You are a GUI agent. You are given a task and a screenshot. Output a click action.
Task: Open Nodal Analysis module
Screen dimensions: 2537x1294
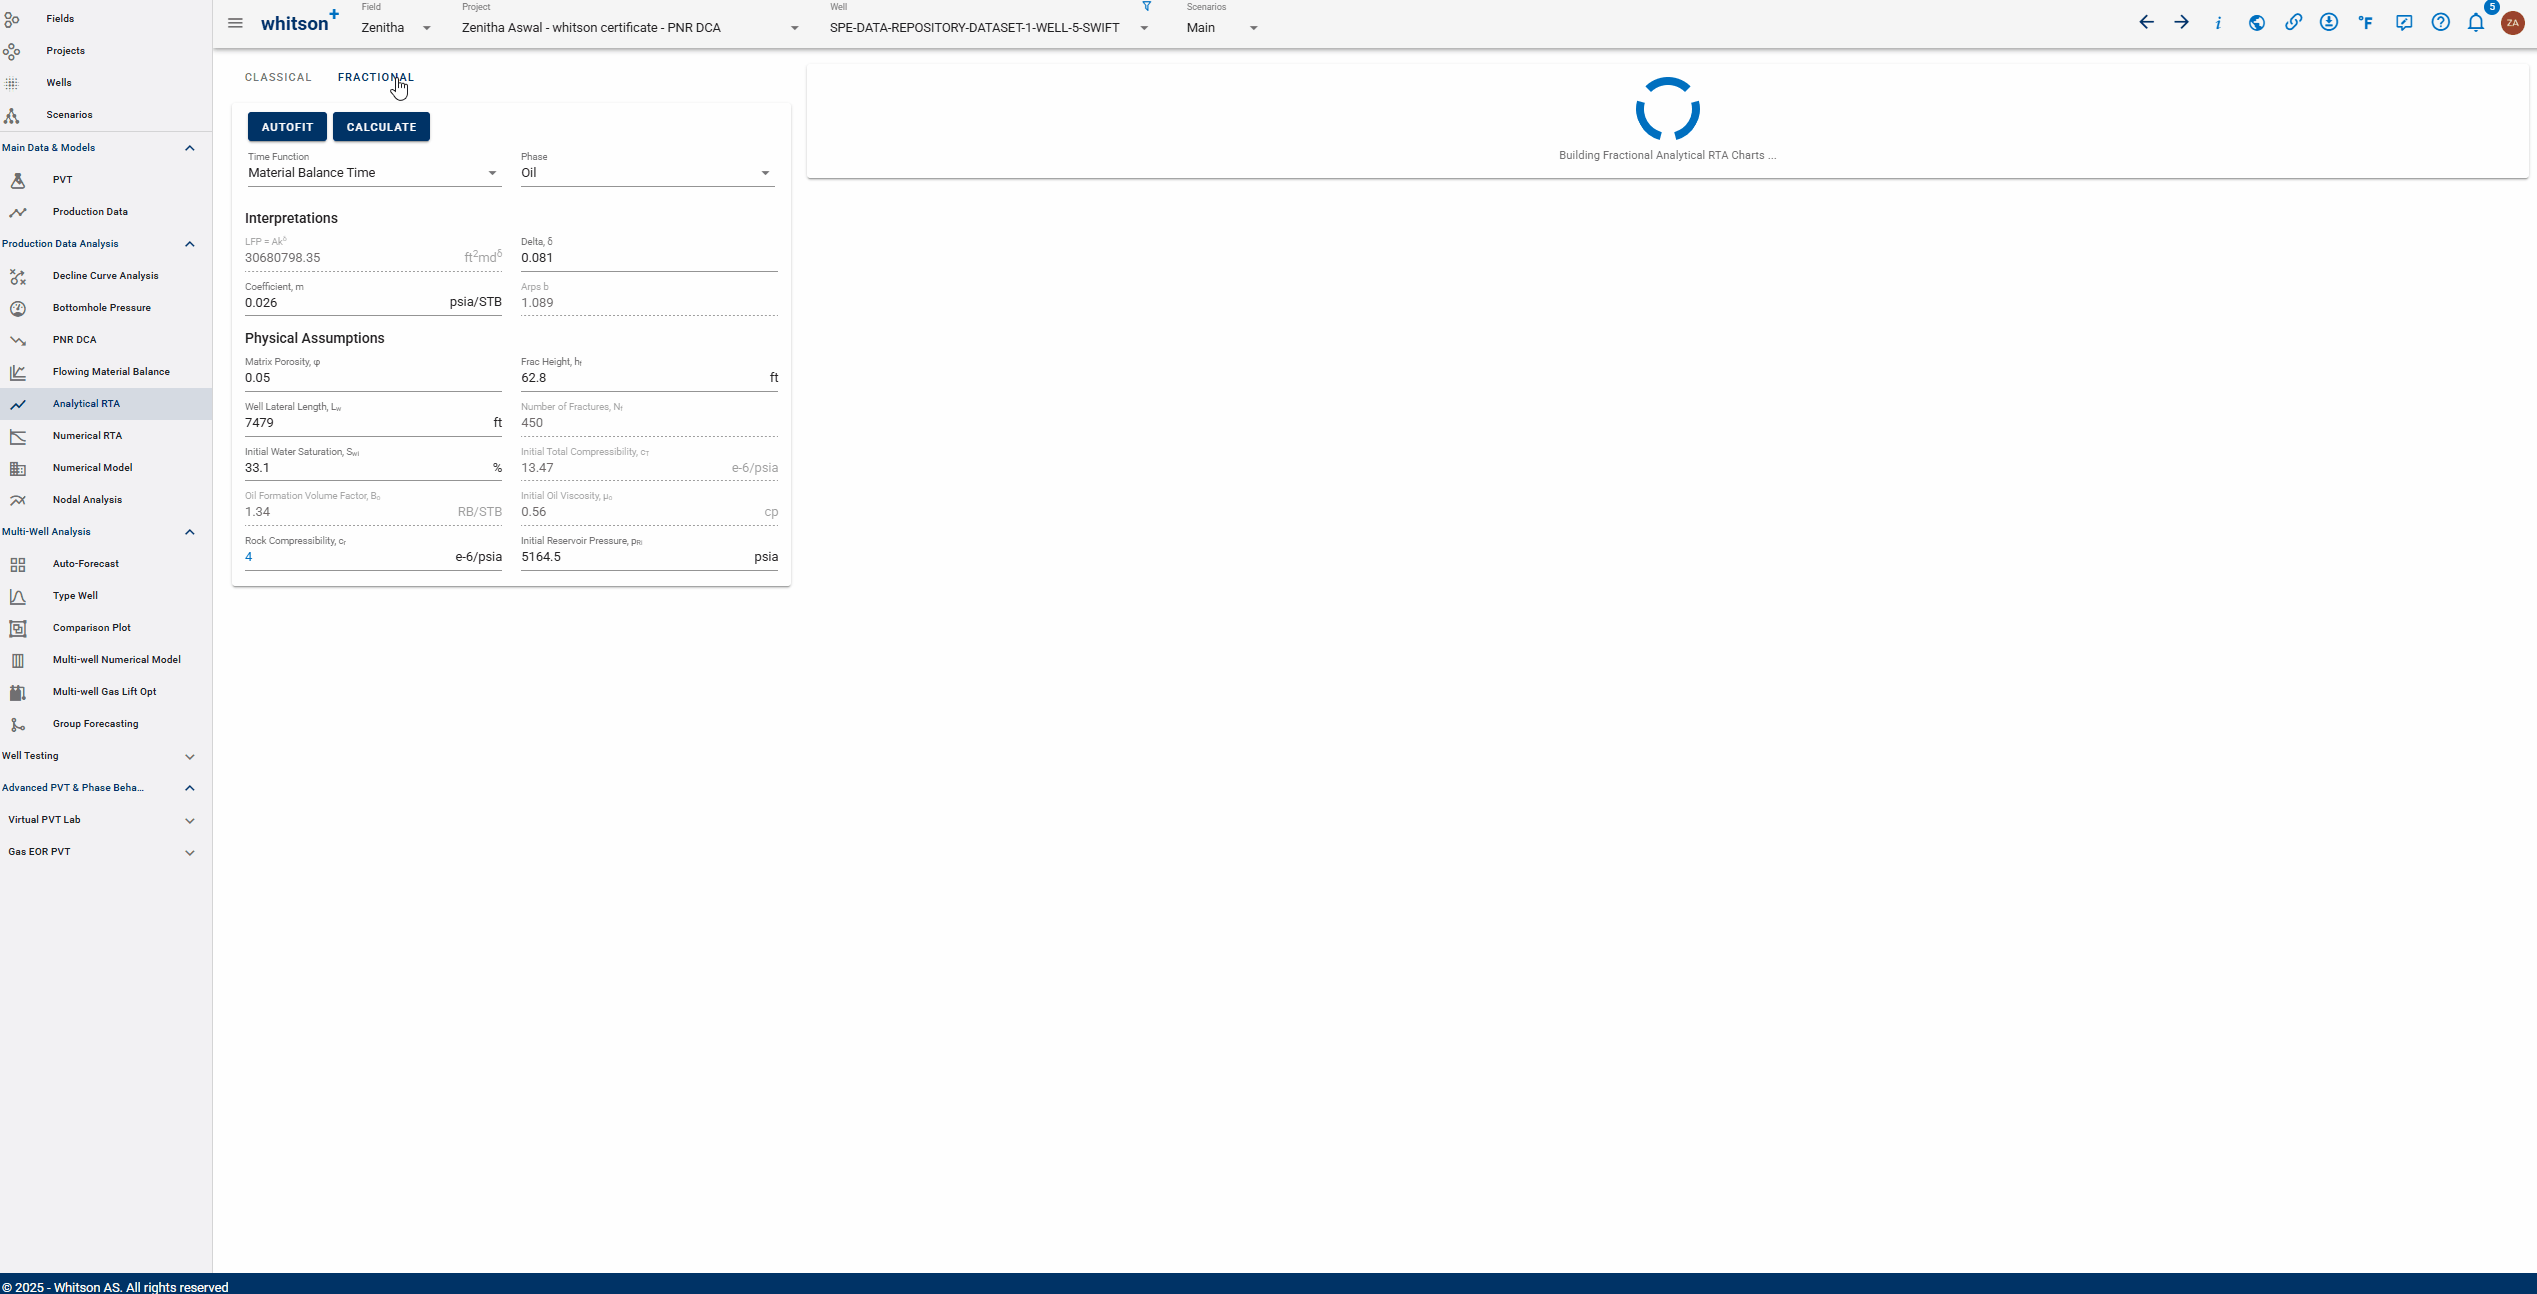(x=106, y=500)
